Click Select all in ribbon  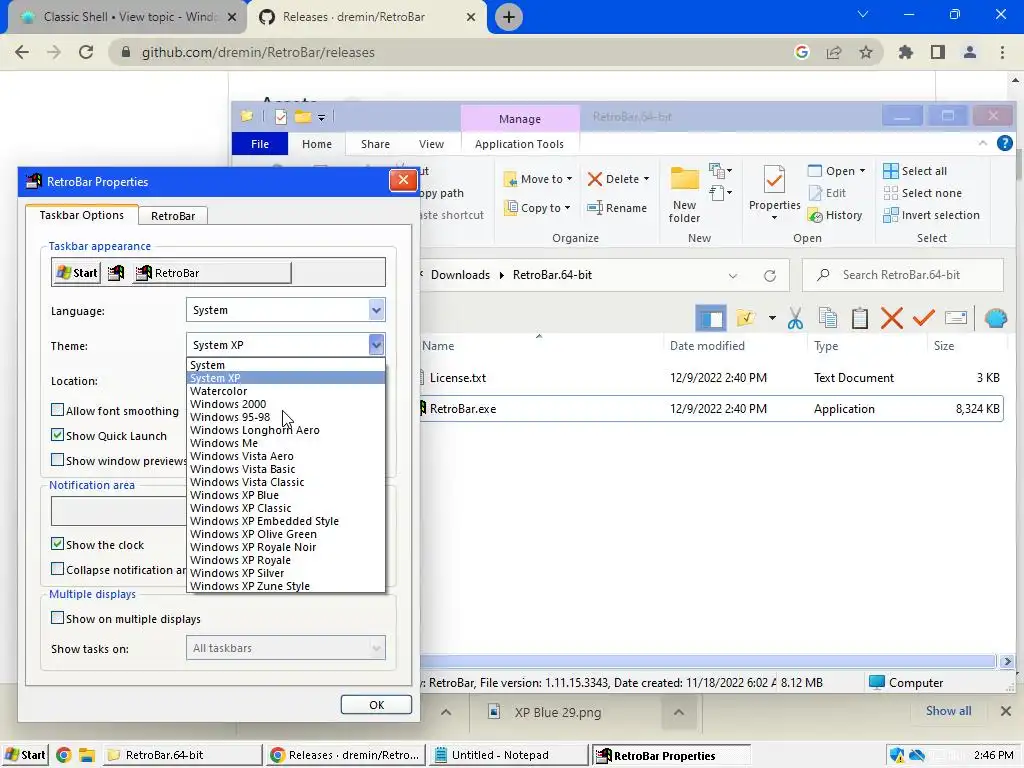pyautogui.click(x=916, y=171)
